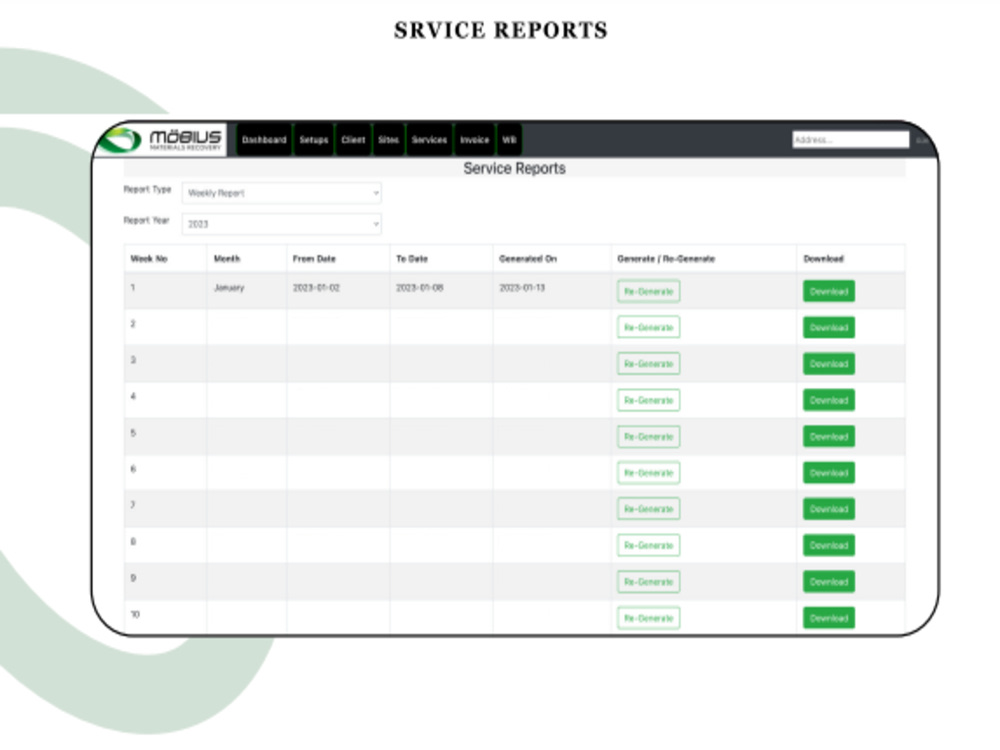Re-Generate the week 8 report
The height and width of the screenshot is (750, 1000).
coord(649,545)
